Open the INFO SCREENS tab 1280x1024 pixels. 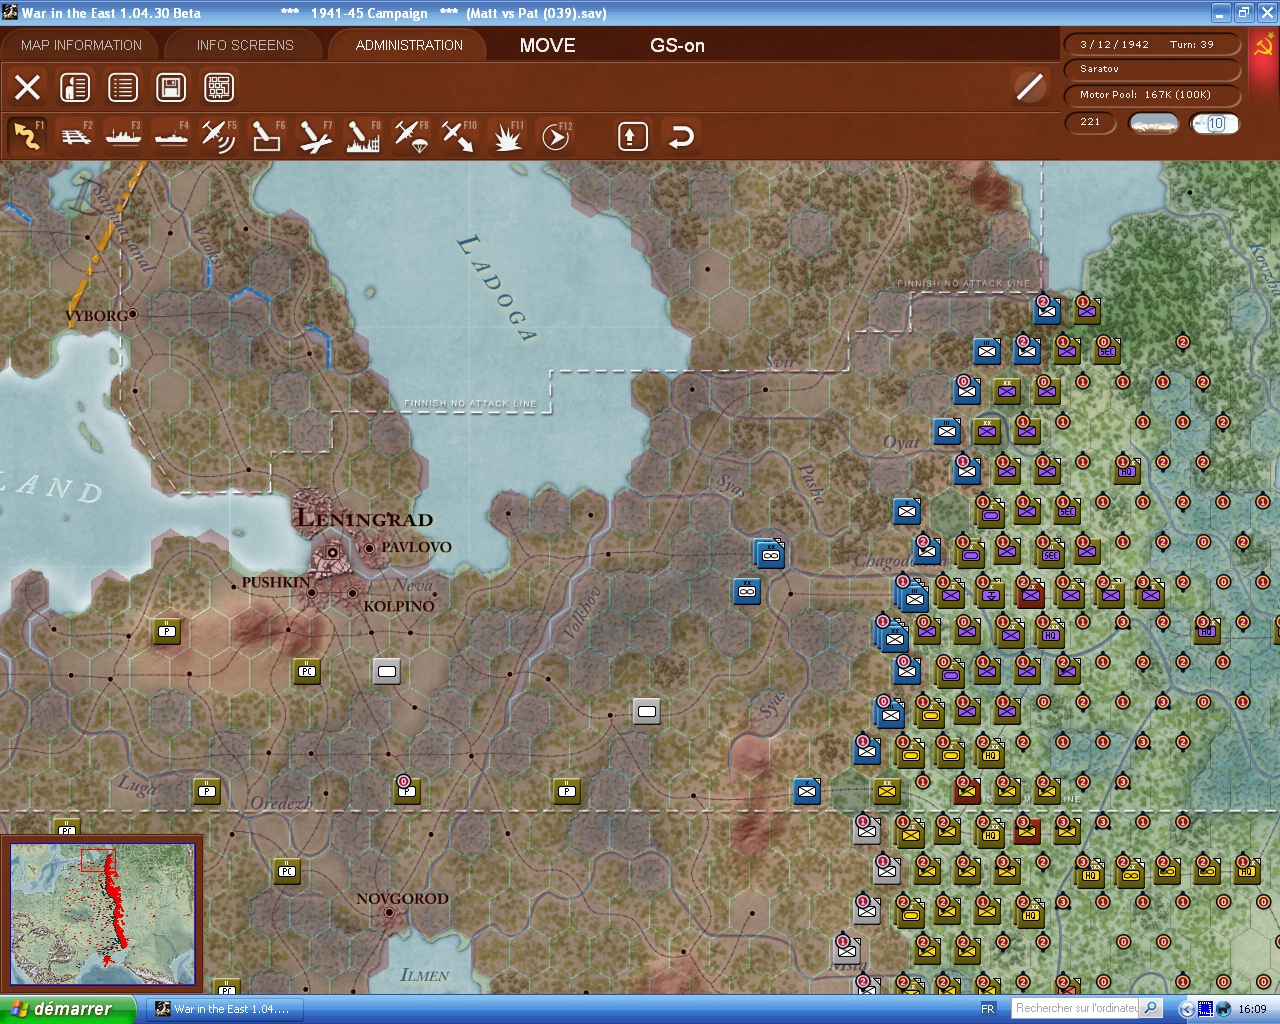click(x=245, y=45)
